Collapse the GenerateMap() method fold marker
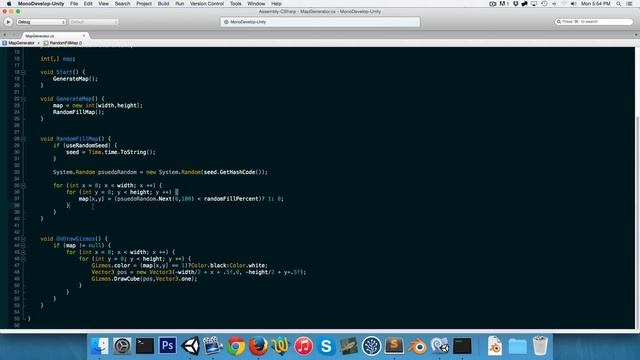Image resolution: width=640 pixels, height=360 pixels. coord(23,99)
